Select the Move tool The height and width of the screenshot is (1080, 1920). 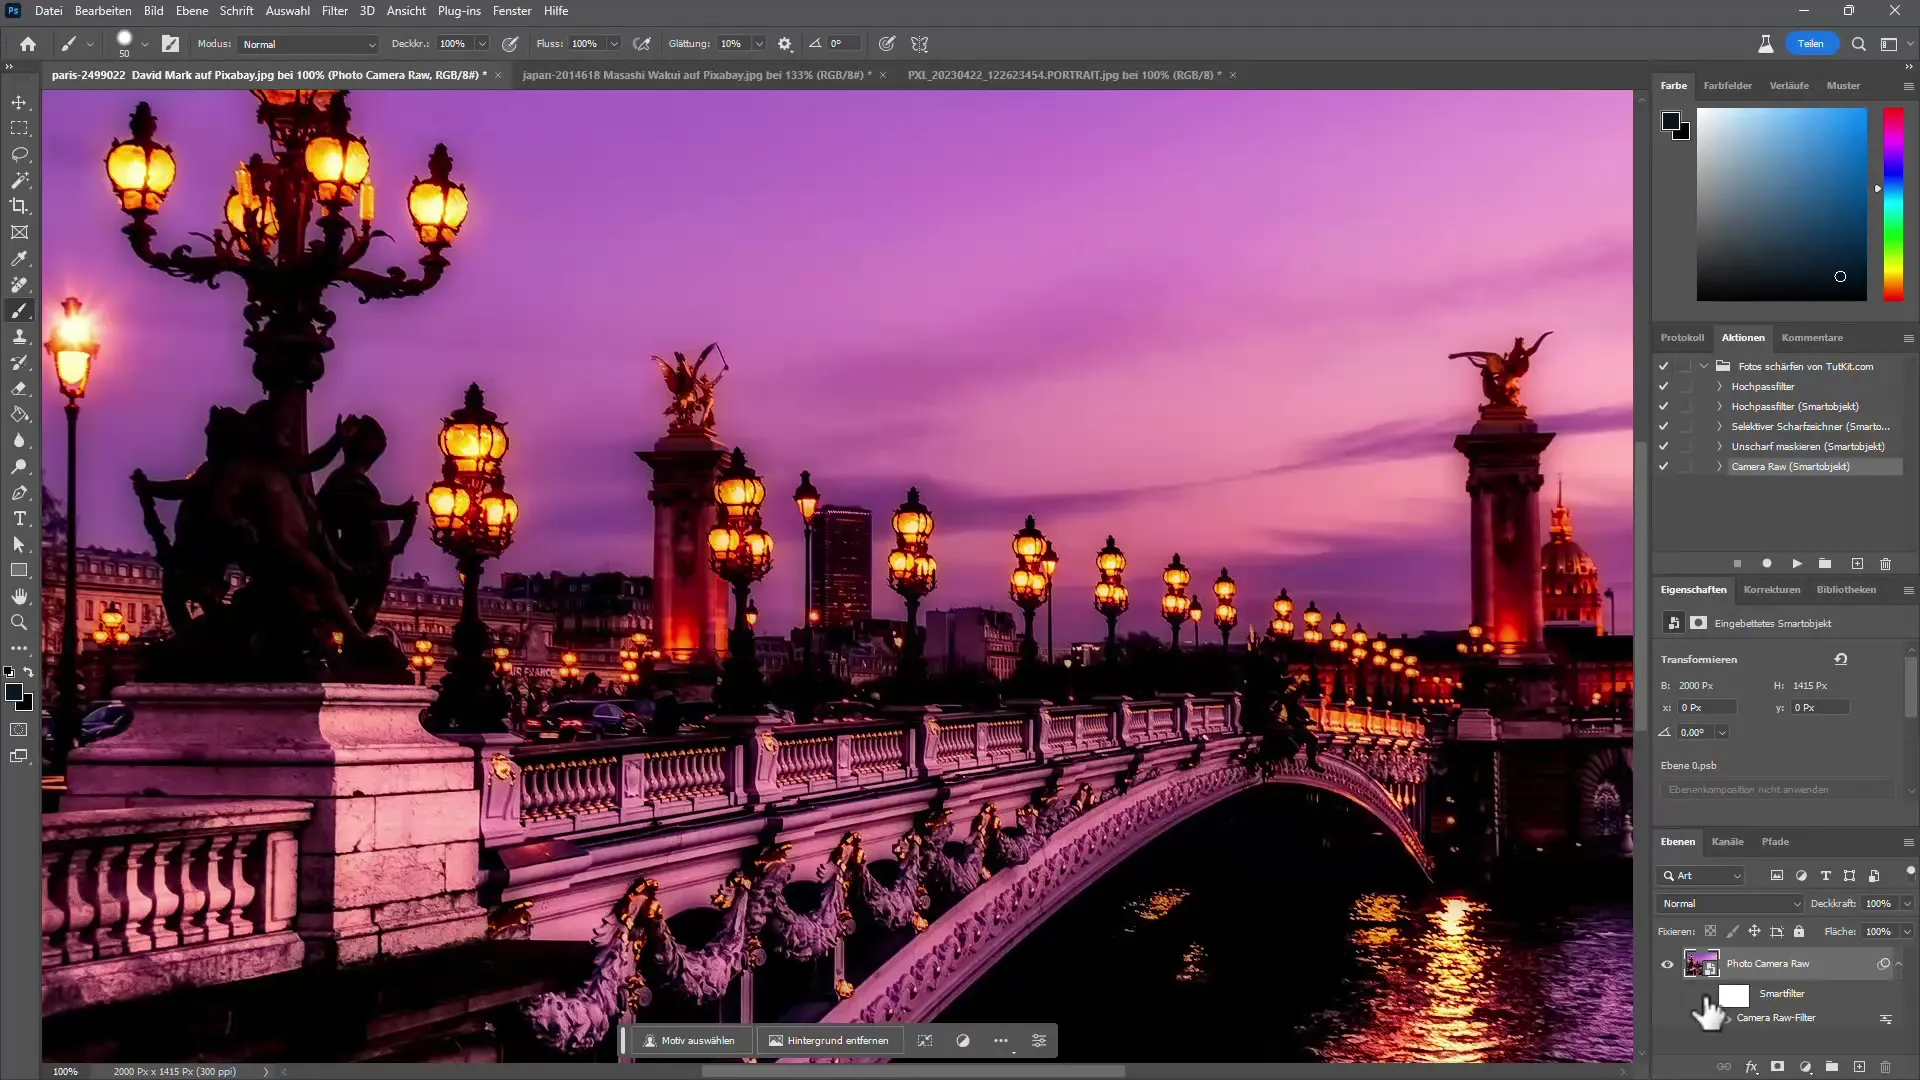tap(20, 102)
